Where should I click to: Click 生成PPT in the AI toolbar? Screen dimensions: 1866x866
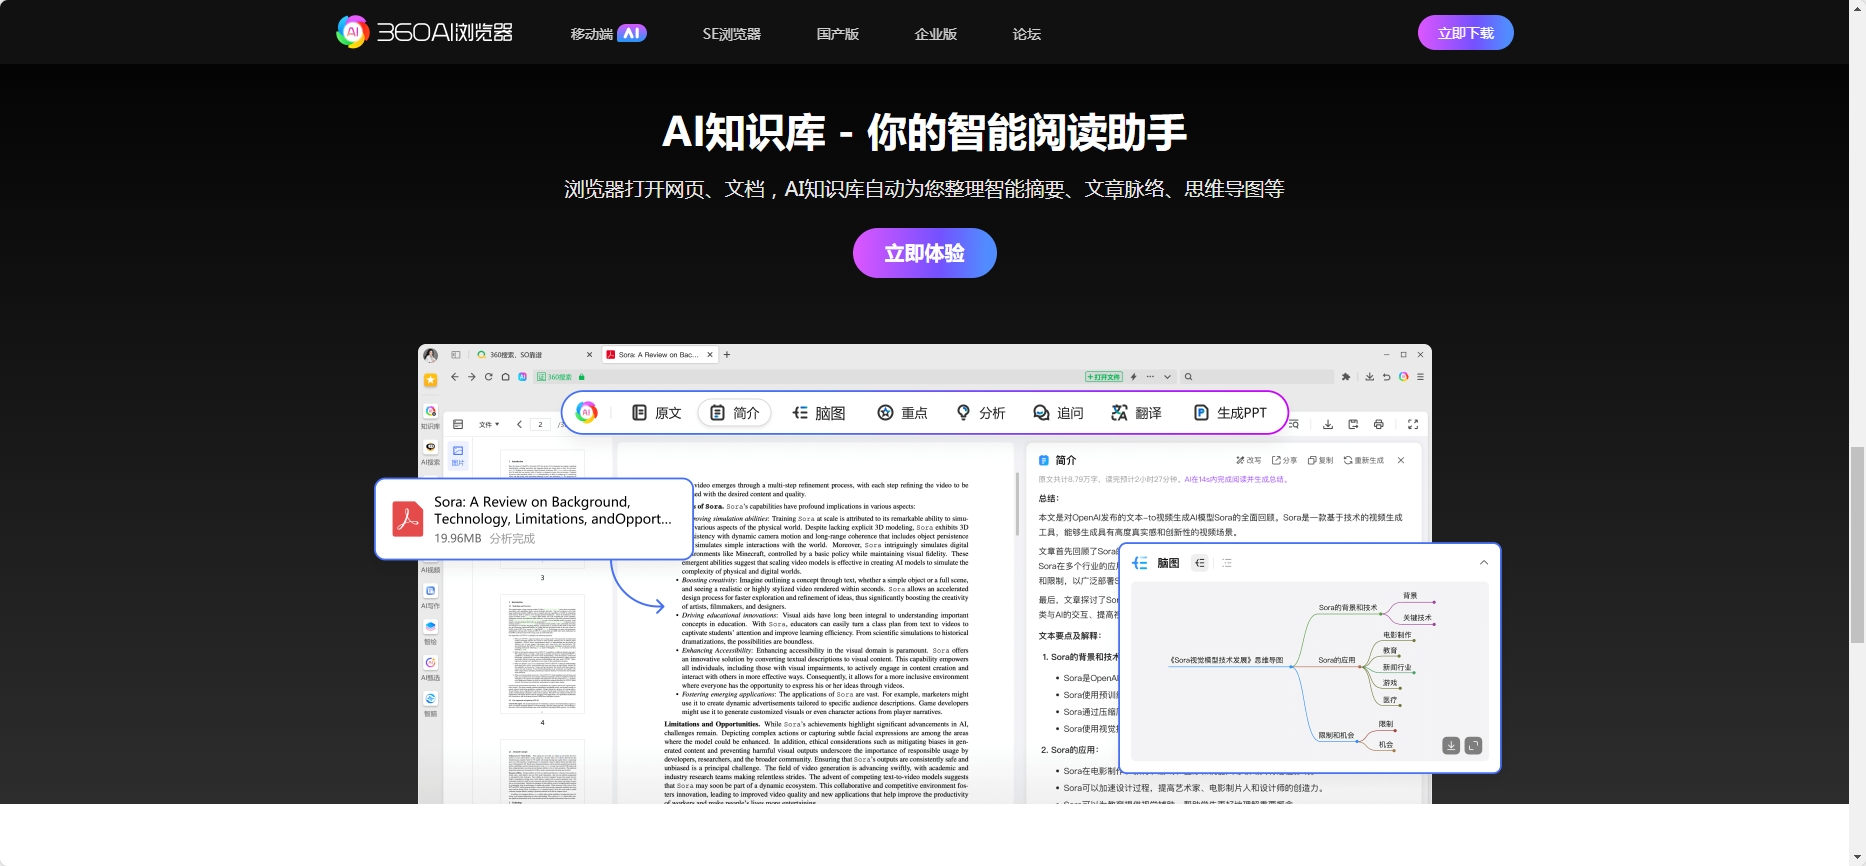[x=1230, y=413]
